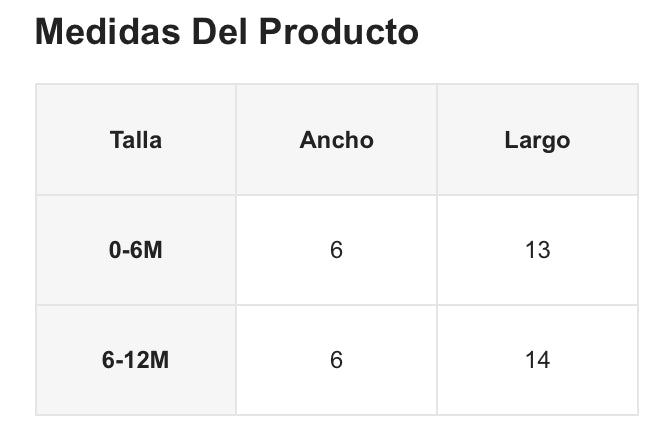
Task: Click the 0-6M size row label
Action: point(136,250)
